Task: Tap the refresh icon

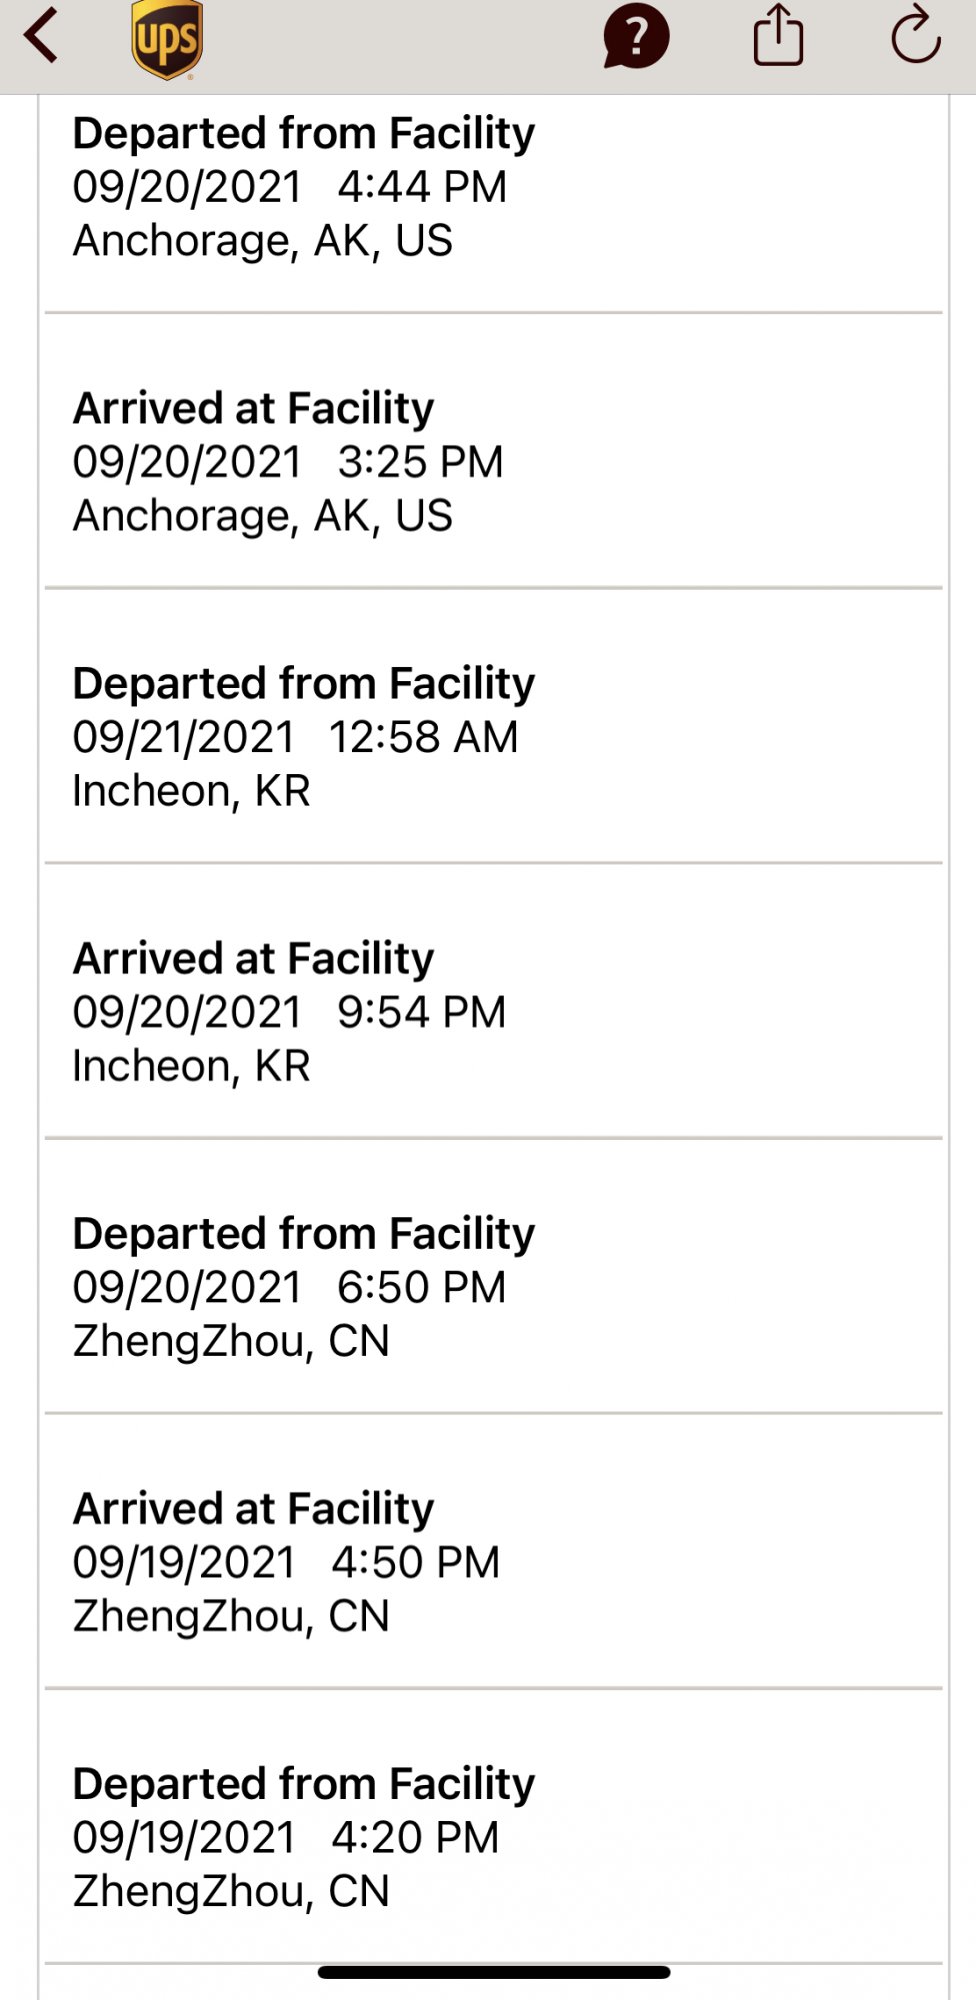Action: click(x=915, y=36)
